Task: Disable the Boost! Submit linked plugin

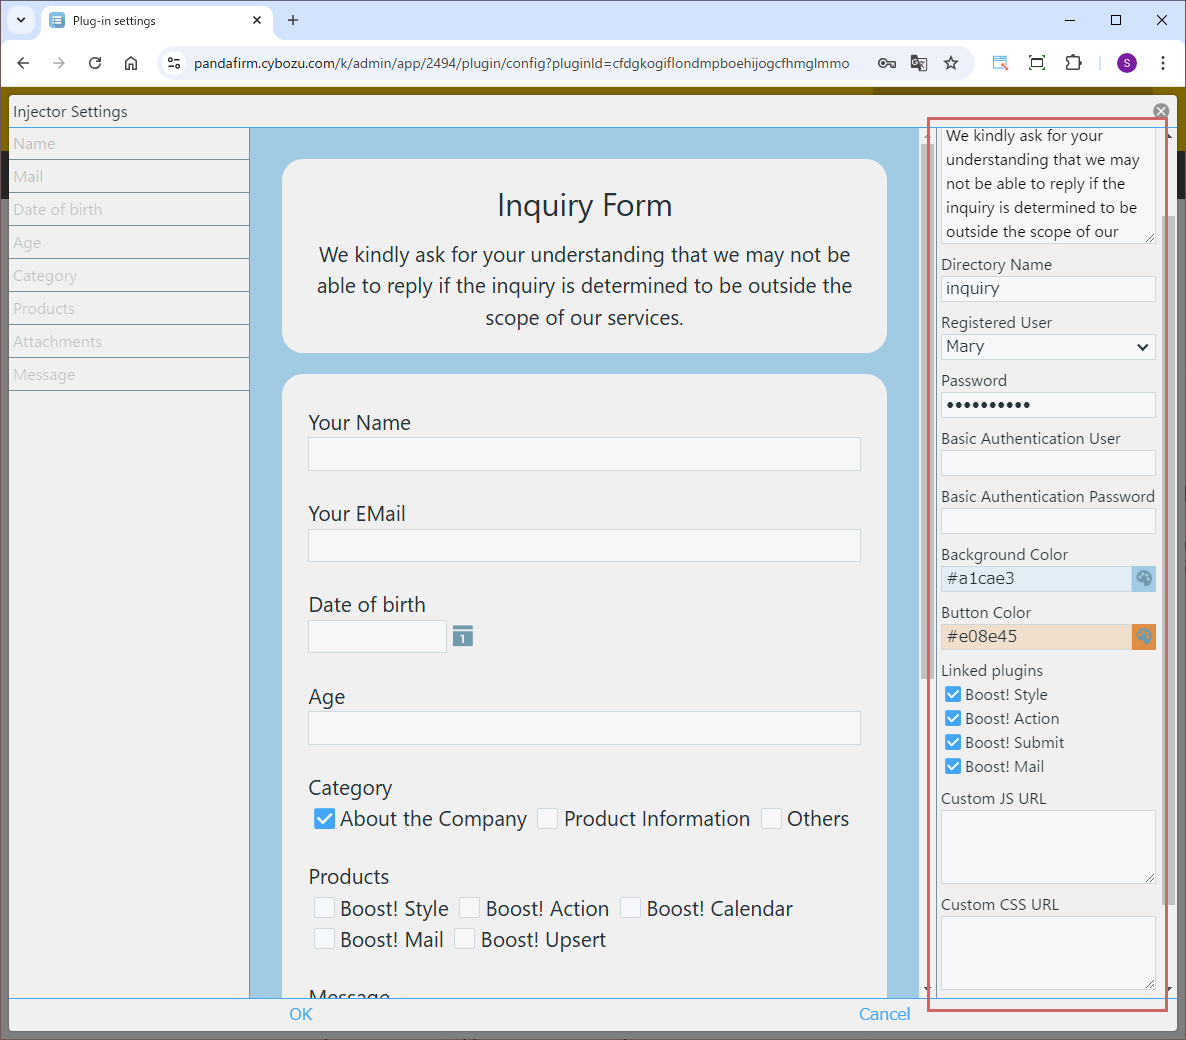Action: pyautogui.click(x=953, y=743)
